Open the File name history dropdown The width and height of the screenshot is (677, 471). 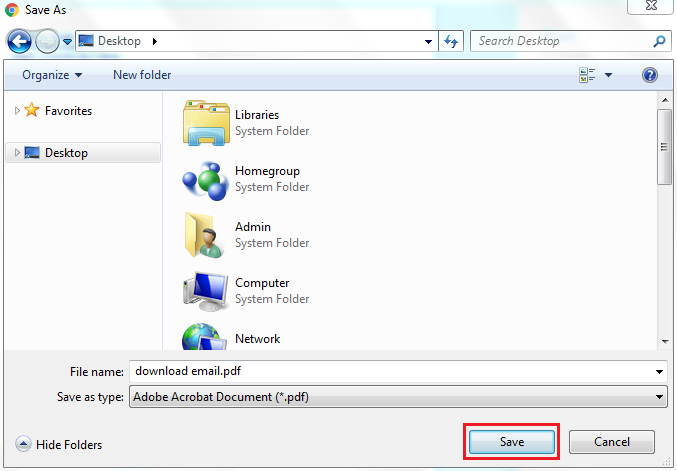click(x=659, y=372)
